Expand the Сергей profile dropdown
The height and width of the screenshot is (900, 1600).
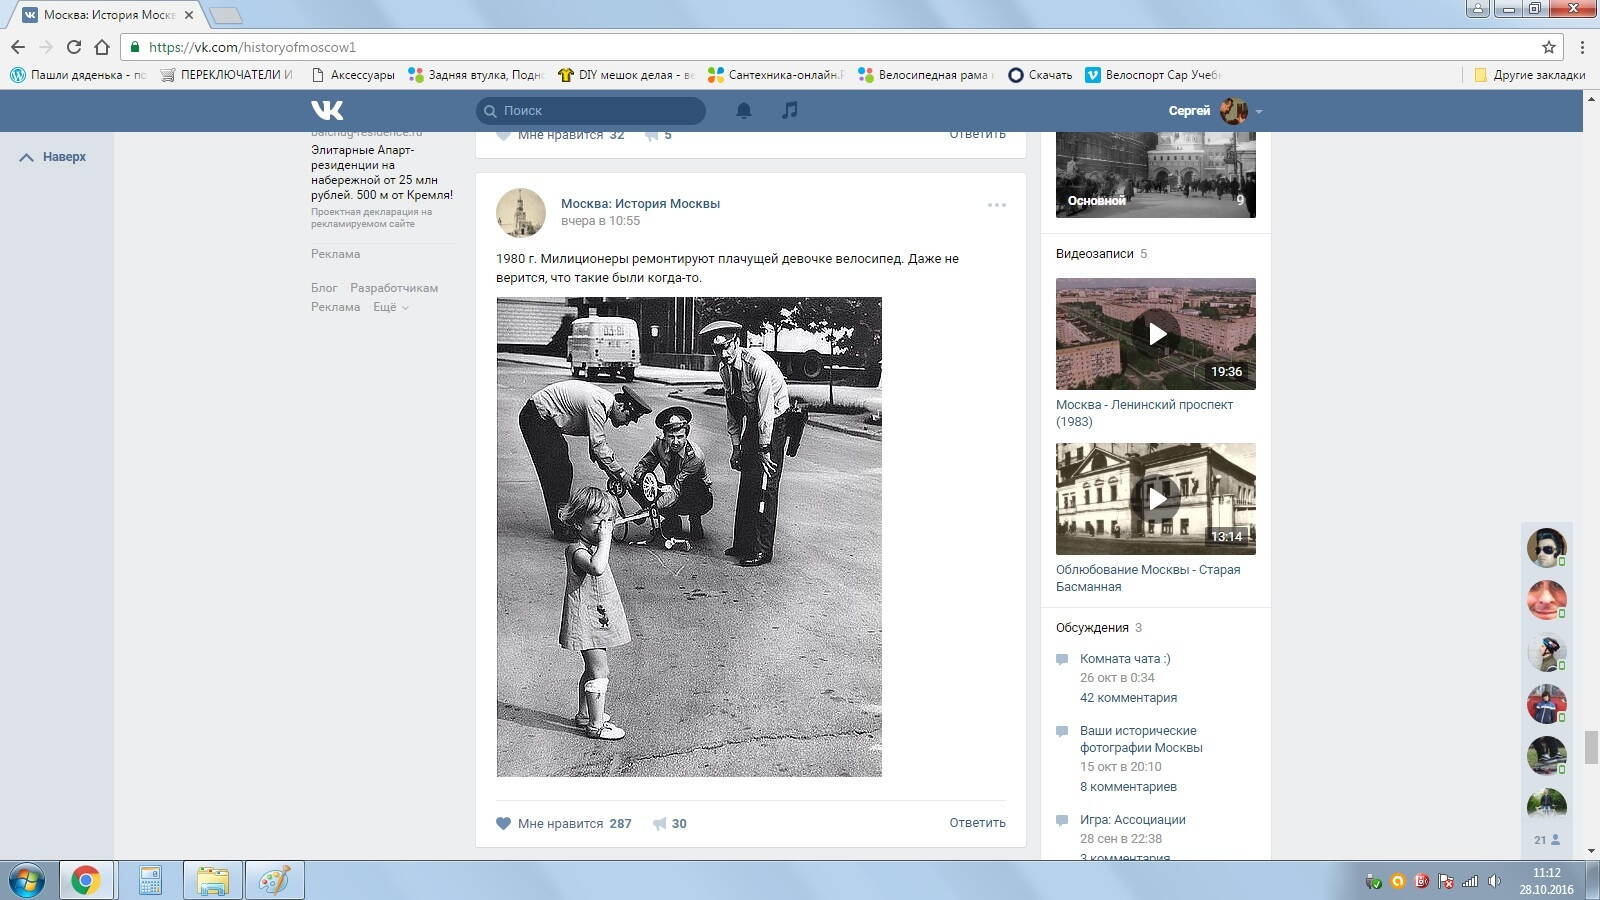1258,111
